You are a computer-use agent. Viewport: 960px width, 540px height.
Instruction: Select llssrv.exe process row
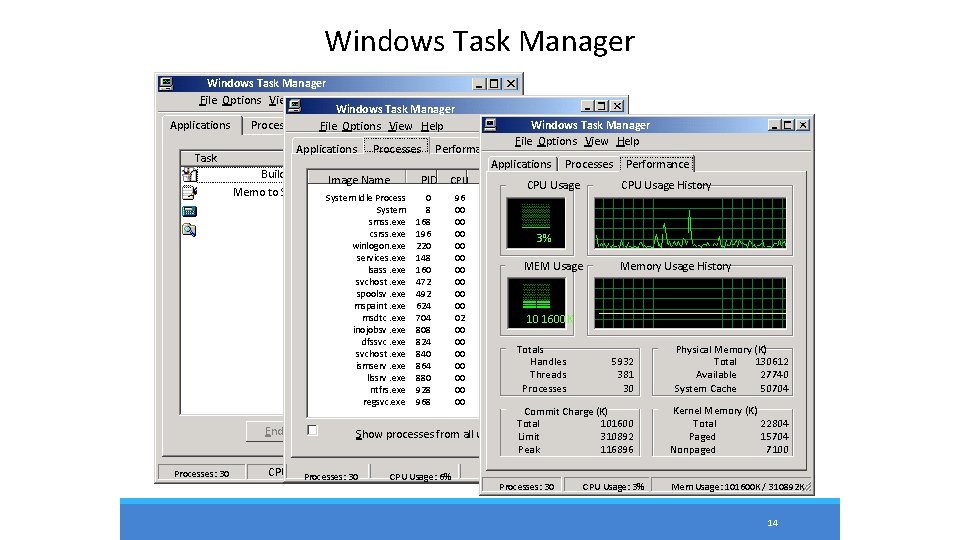[395, 378]
